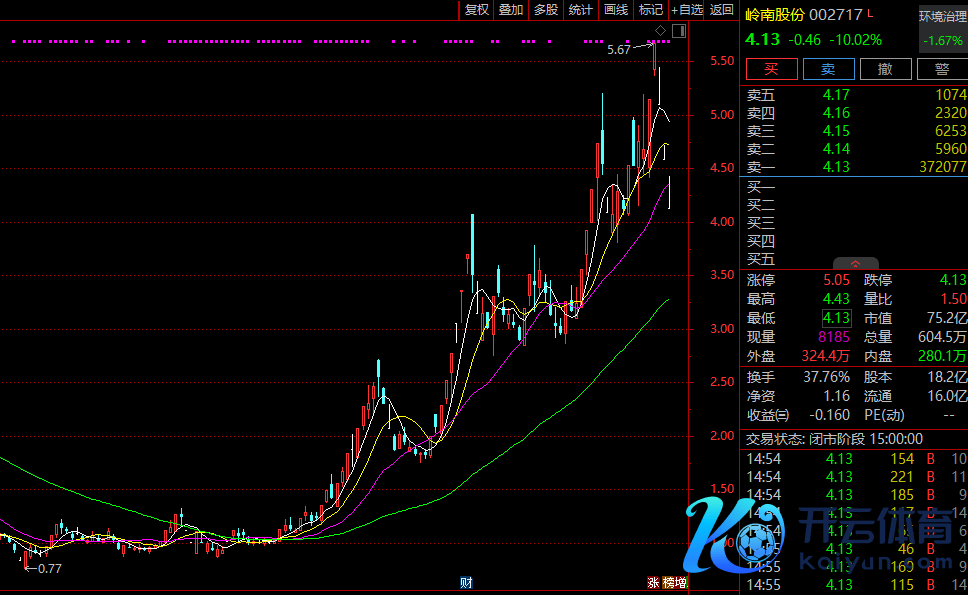Open the 叠加 overlay menu
968x595 pixels.
511,10
